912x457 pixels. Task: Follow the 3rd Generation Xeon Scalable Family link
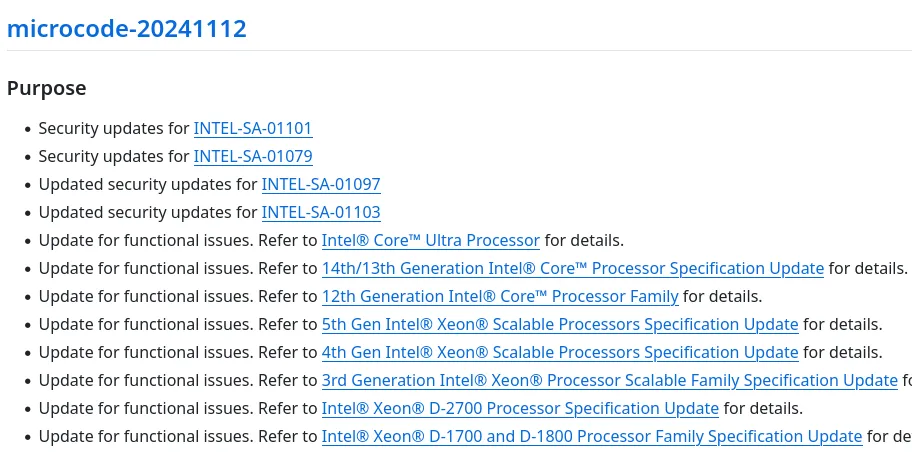609,380
